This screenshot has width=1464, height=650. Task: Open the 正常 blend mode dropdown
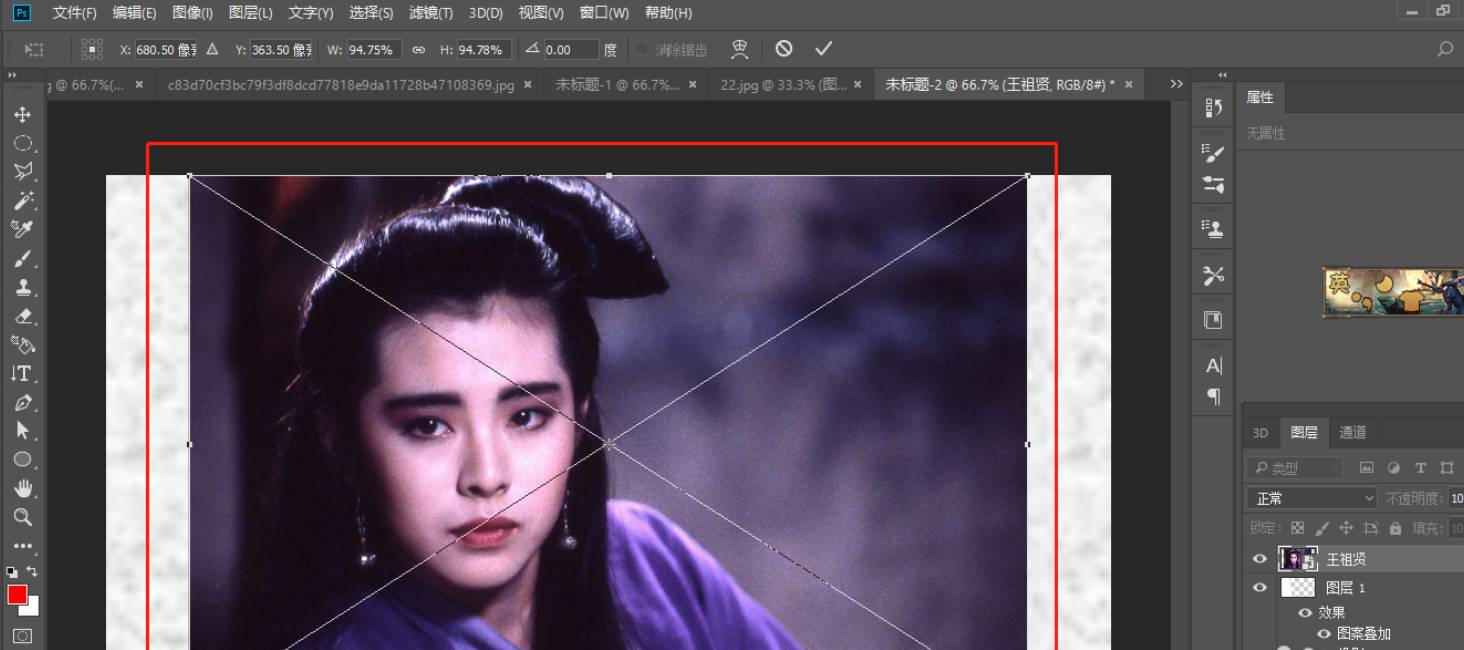point(1312,498)
